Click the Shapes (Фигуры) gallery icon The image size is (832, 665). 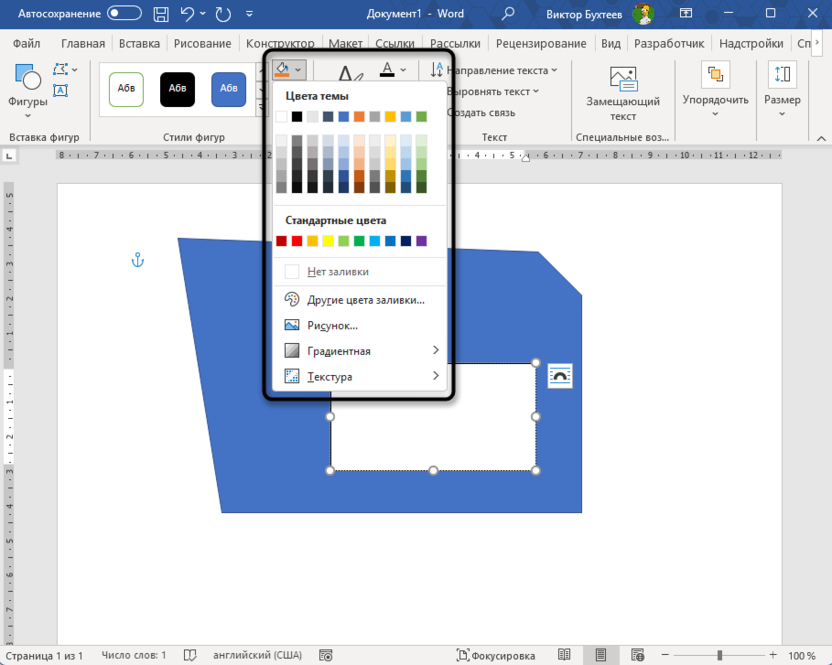(x=27, y=84)
